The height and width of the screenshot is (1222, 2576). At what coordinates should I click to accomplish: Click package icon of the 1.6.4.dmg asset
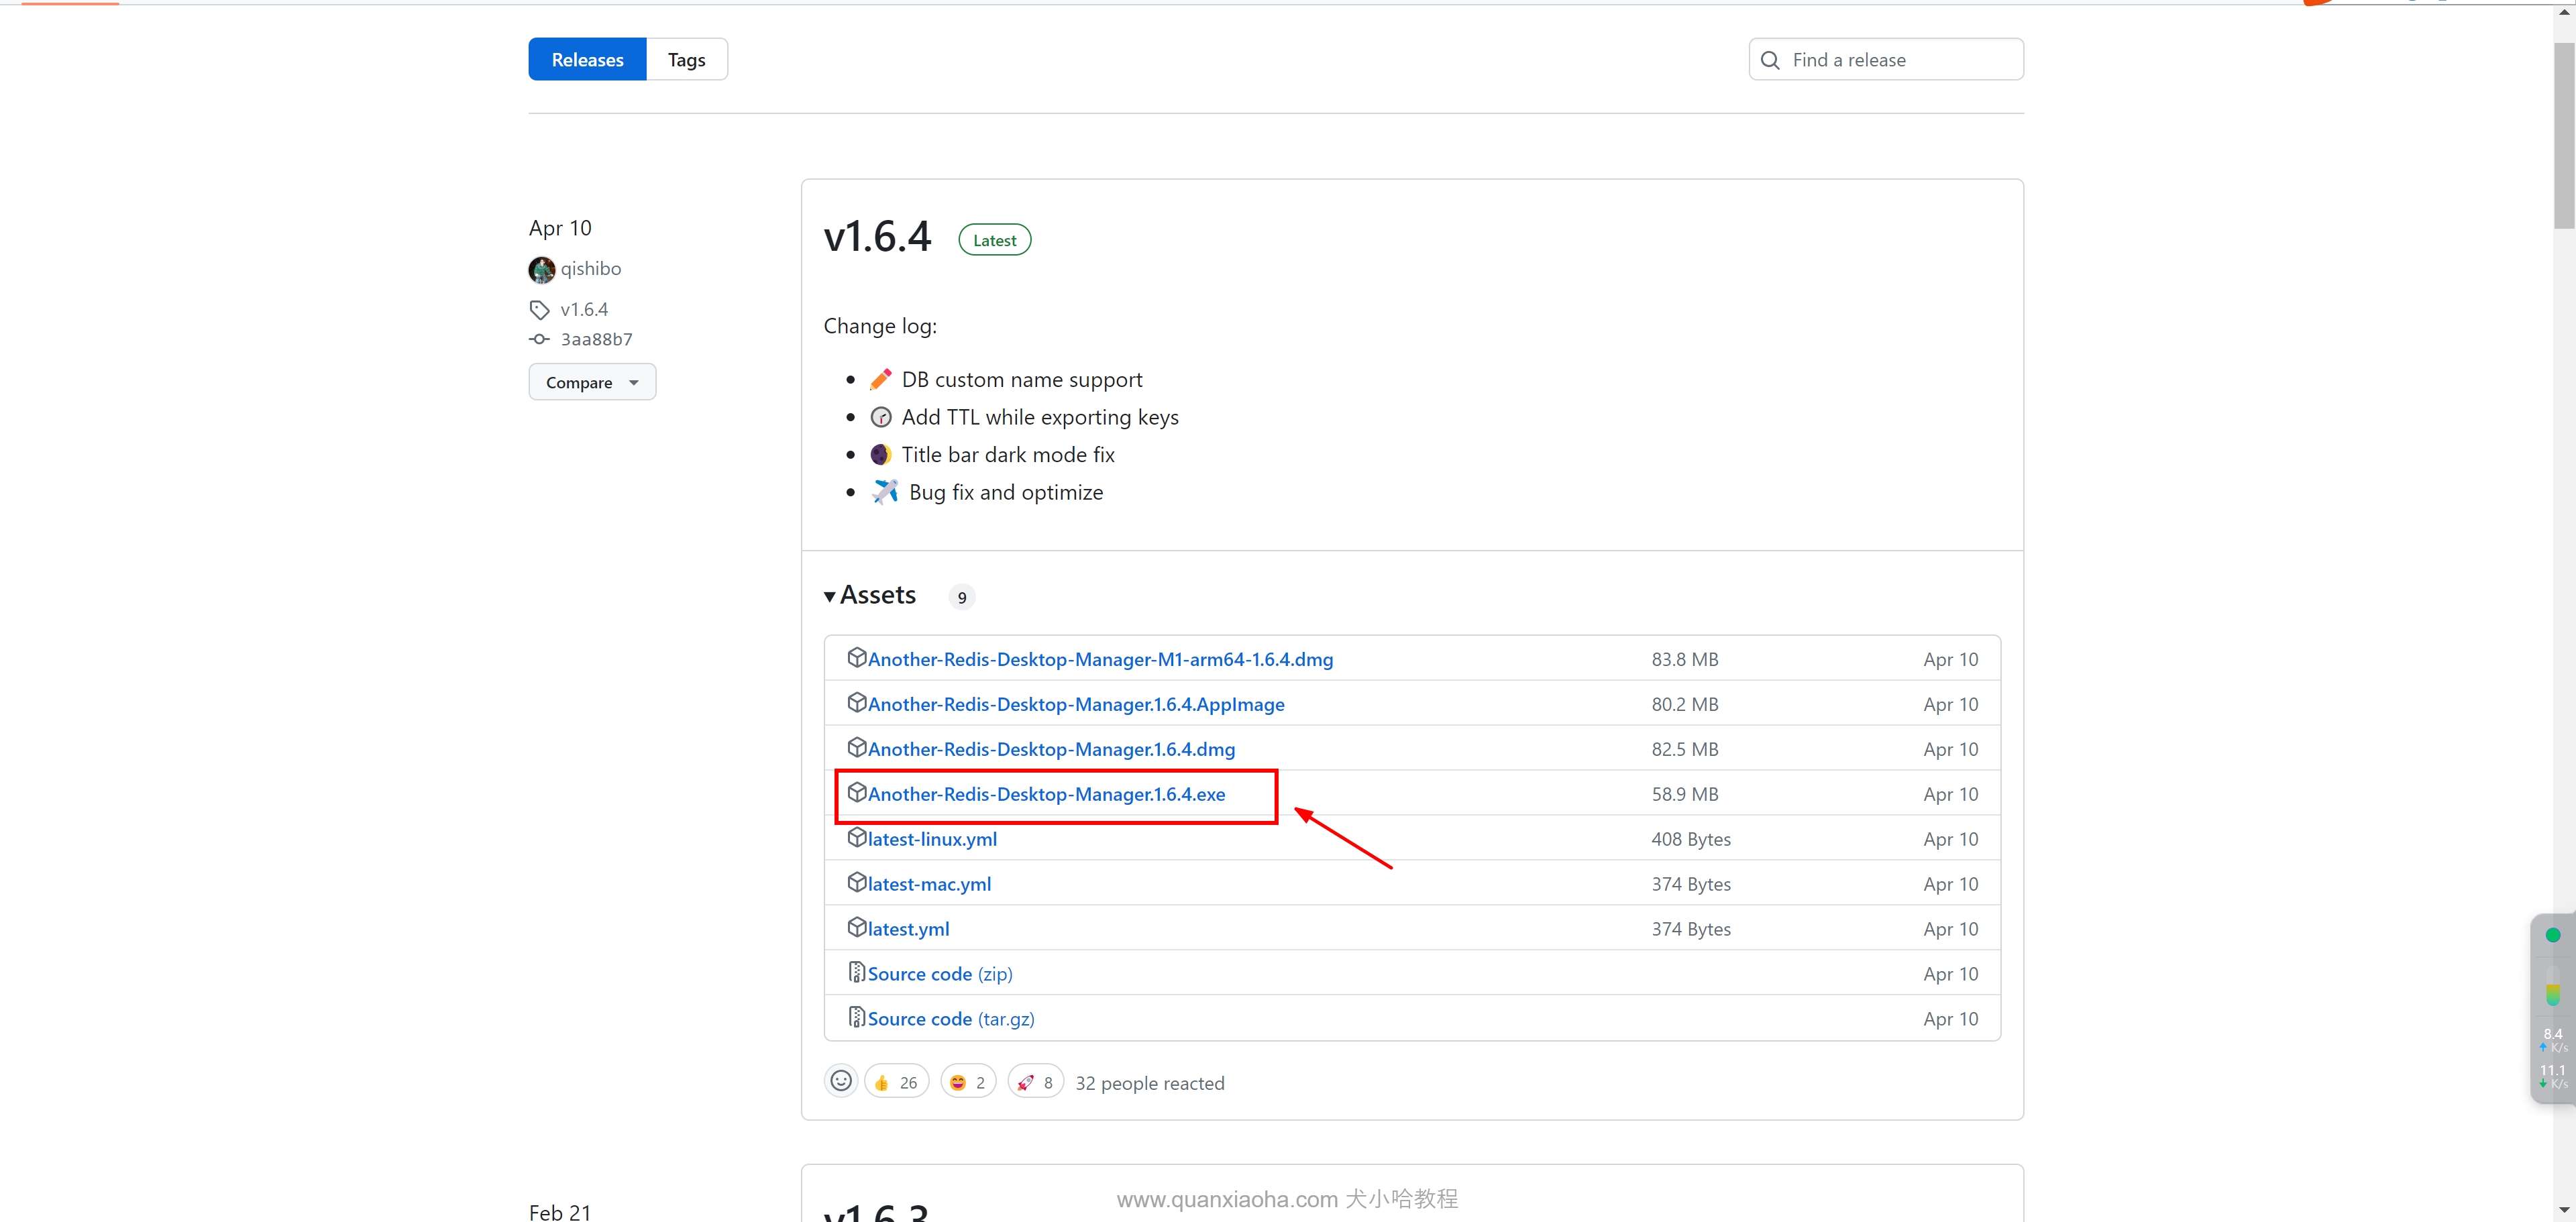(x=856, y=747)
